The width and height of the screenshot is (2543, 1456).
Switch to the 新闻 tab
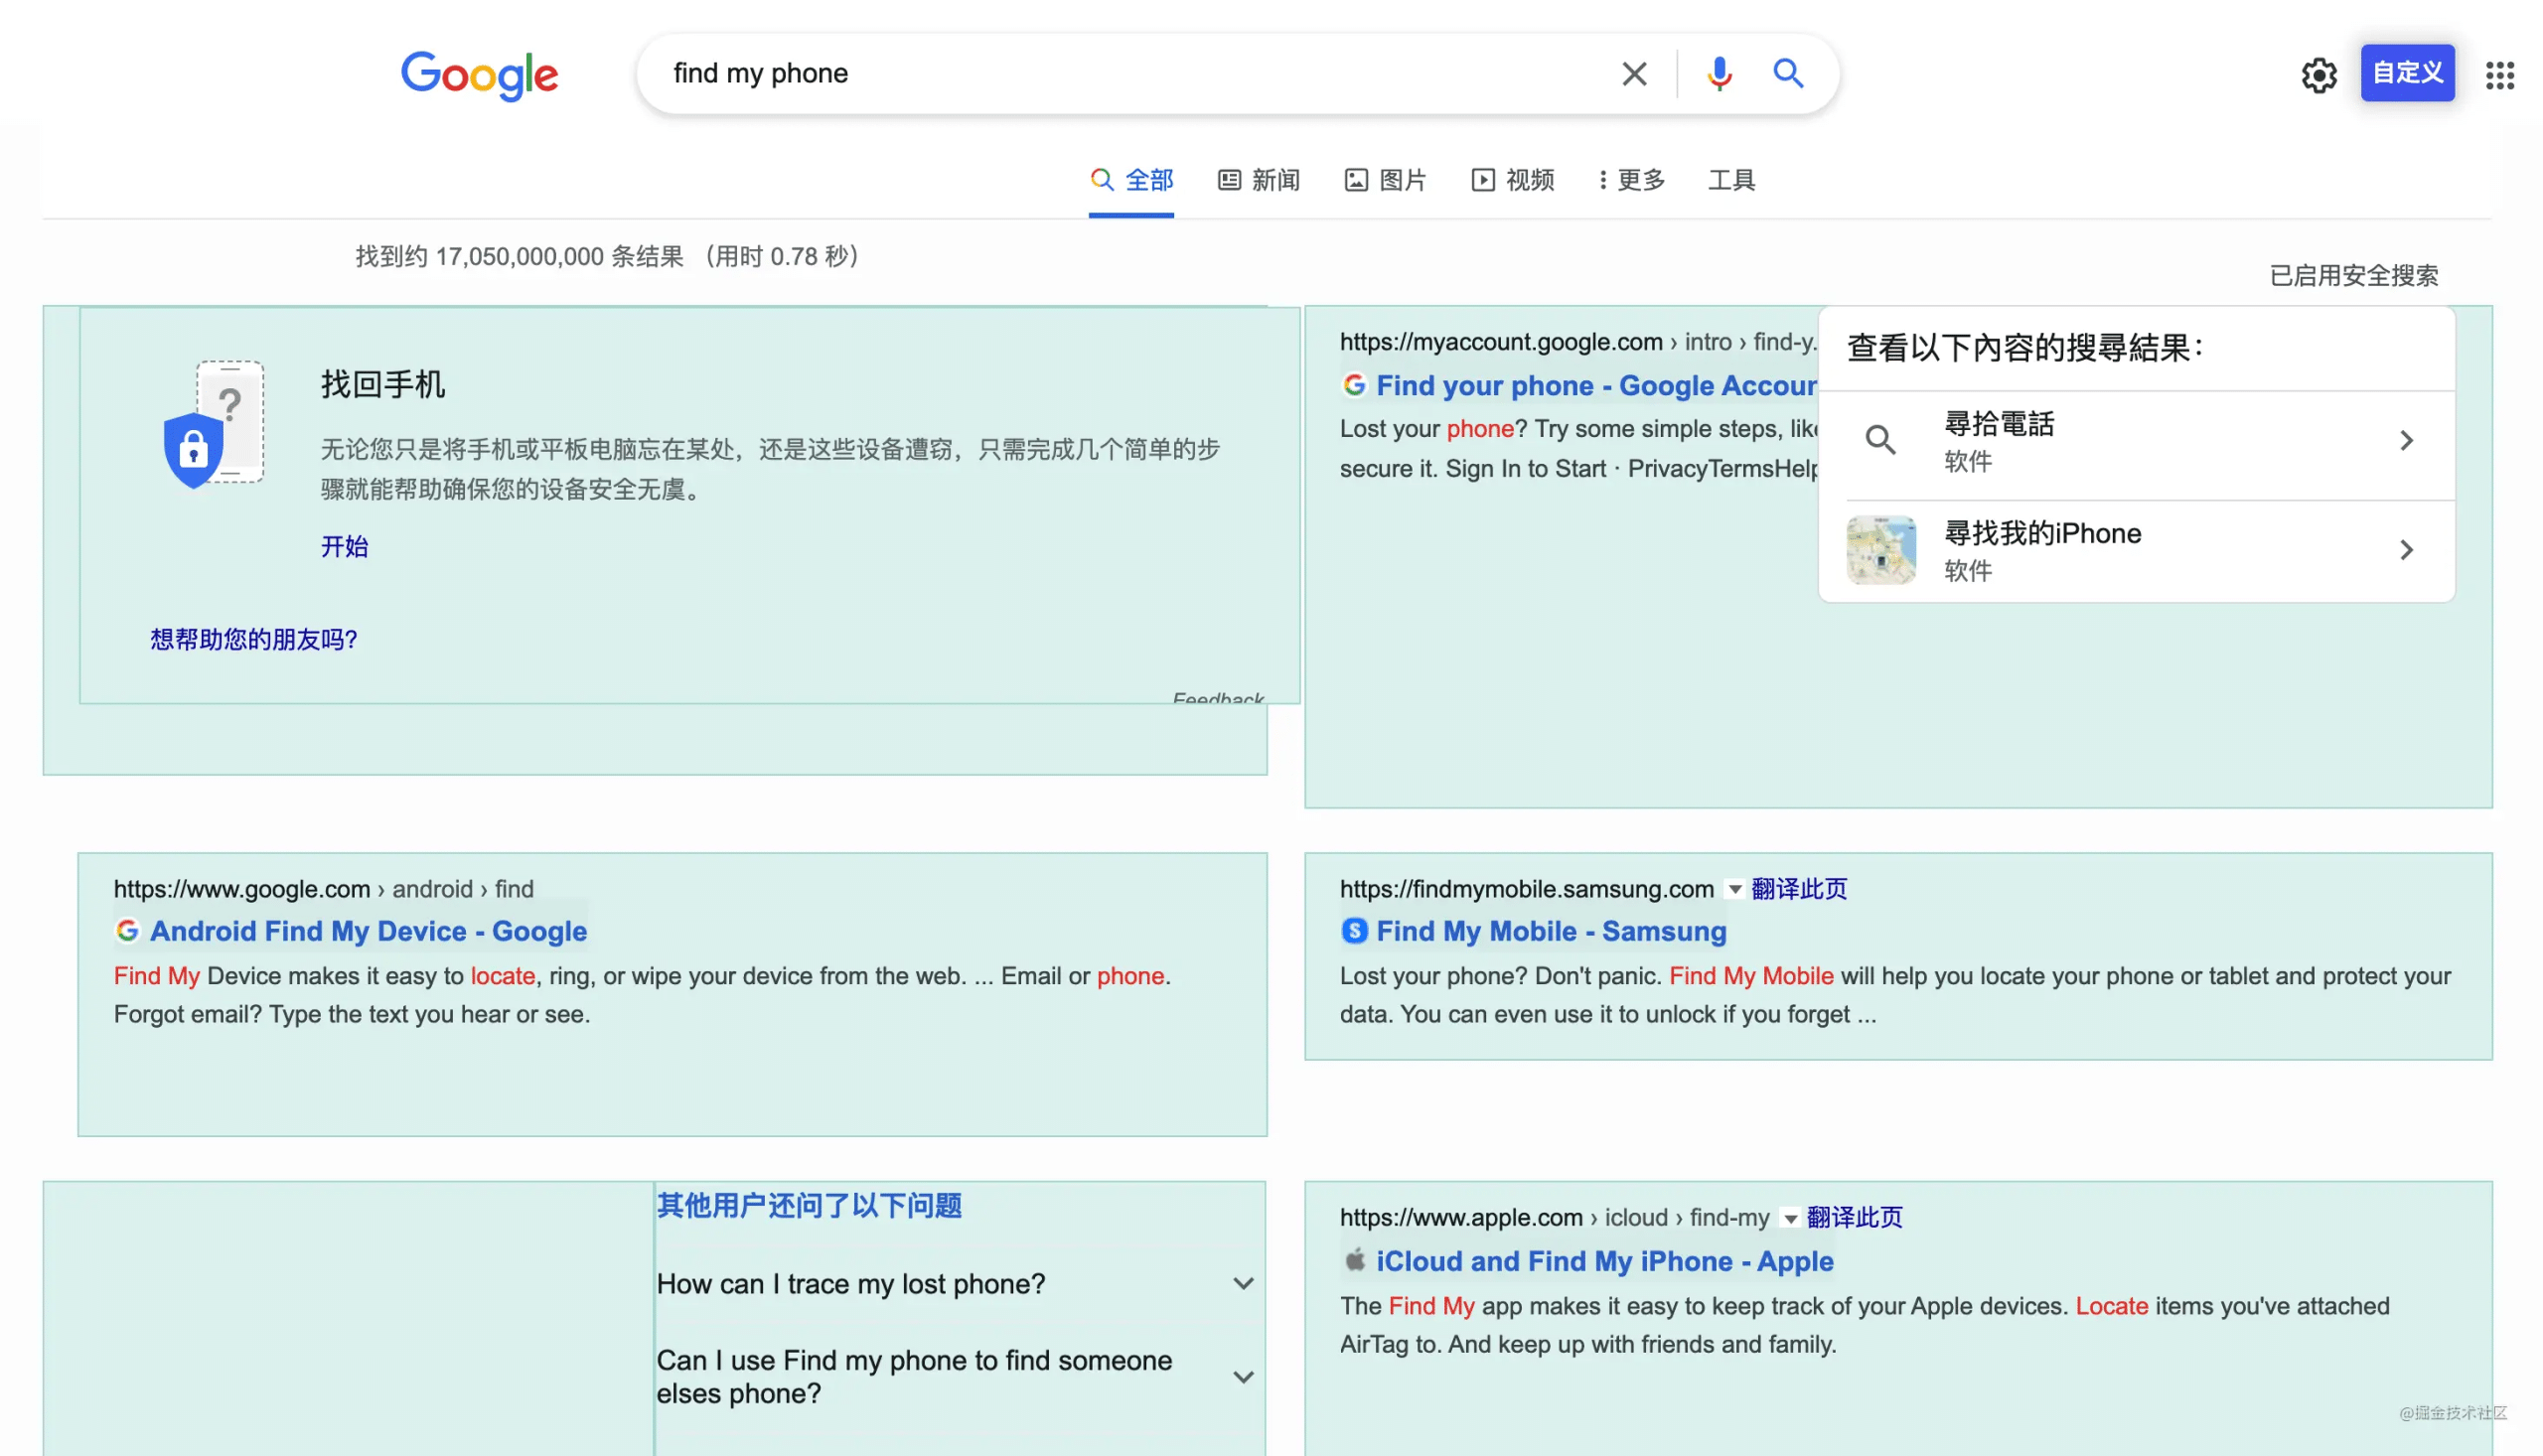coord(1258,180)
